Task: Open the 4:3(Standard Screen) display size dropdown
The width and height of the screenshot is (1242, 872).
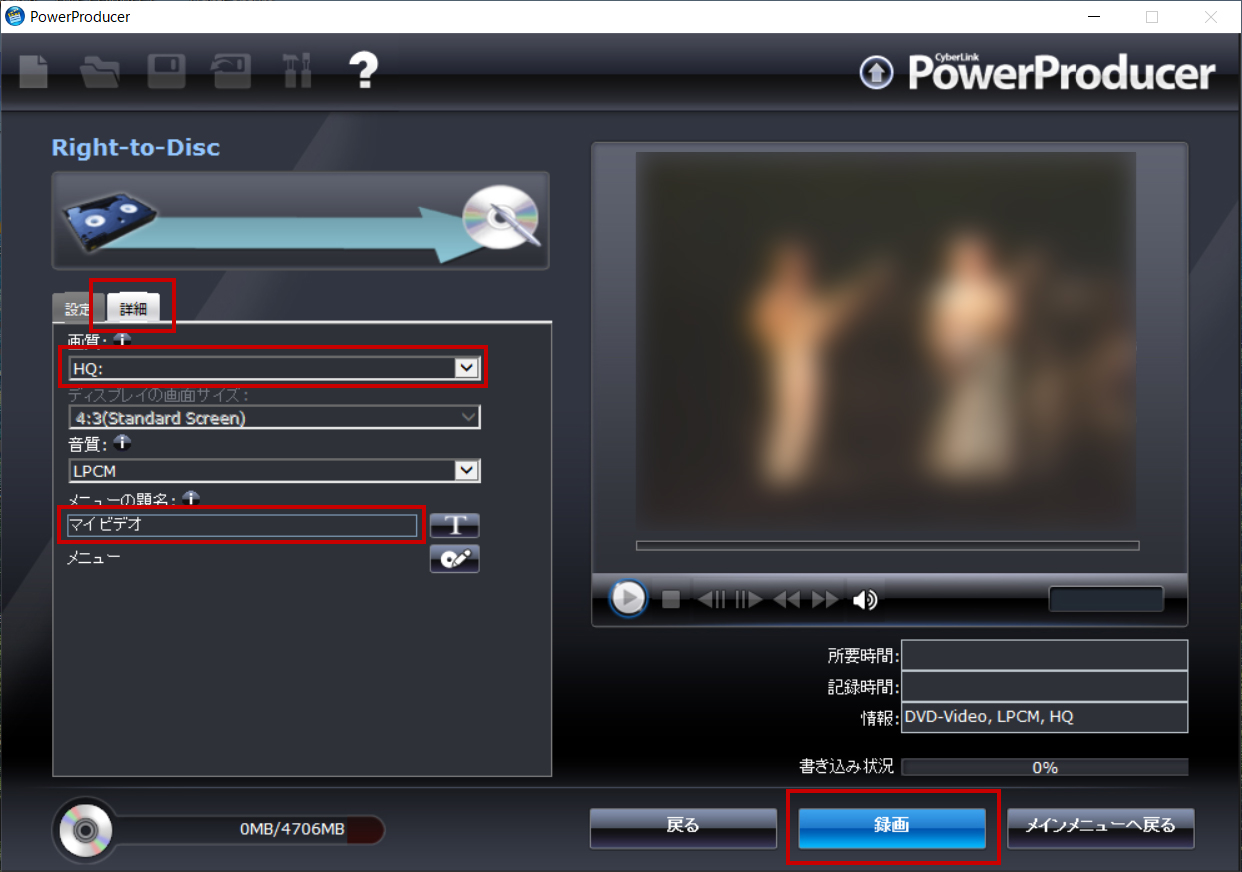Action: [x=274, y=418]
